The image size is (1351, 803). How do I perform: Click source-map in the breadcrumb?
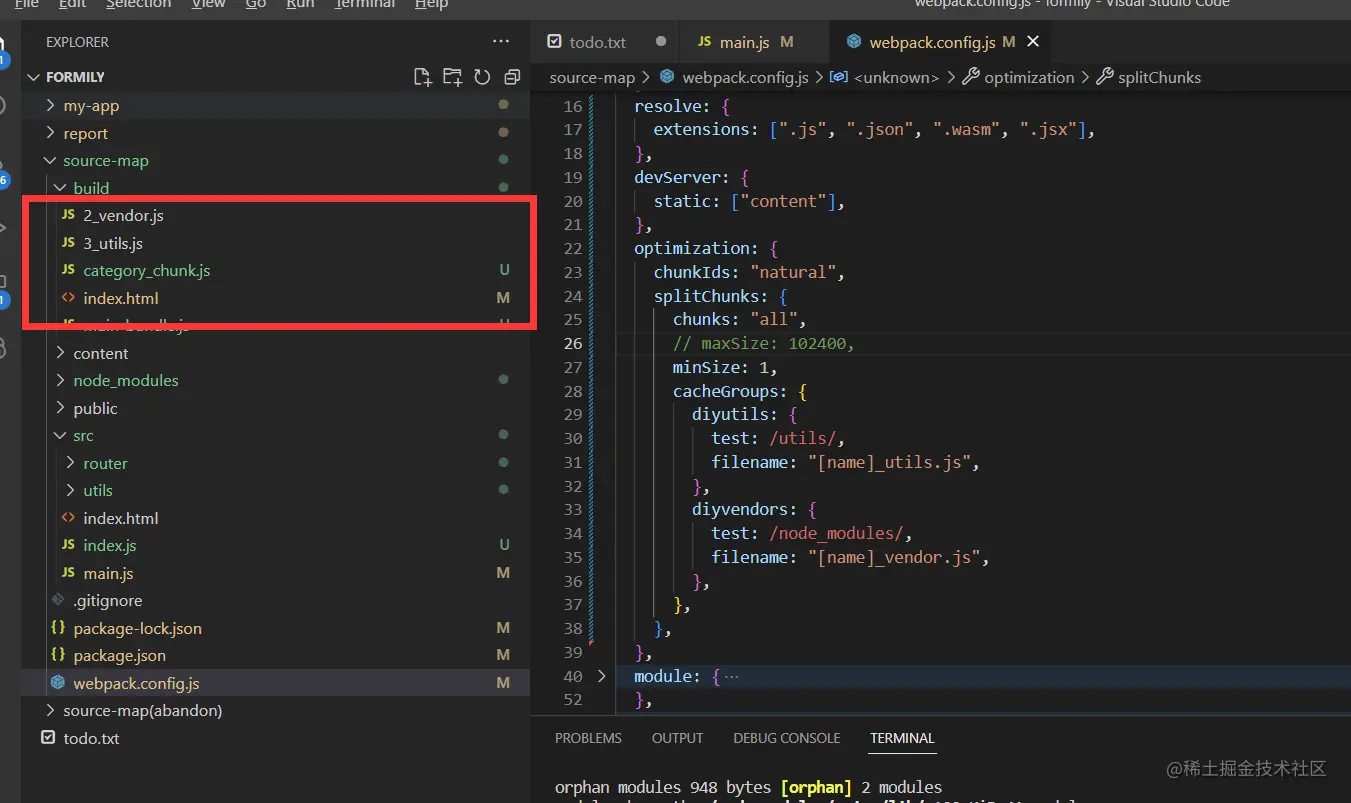[x=592, y=77]
